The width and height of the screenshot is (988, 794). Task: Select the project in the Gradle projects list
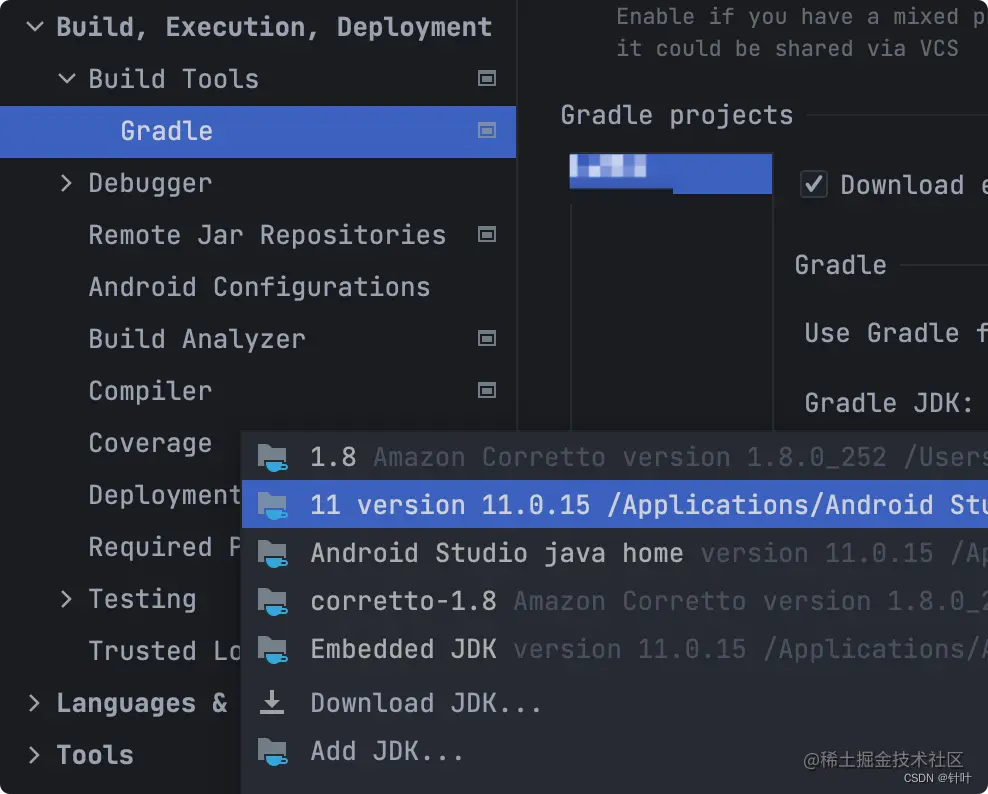tap(670, 173)
